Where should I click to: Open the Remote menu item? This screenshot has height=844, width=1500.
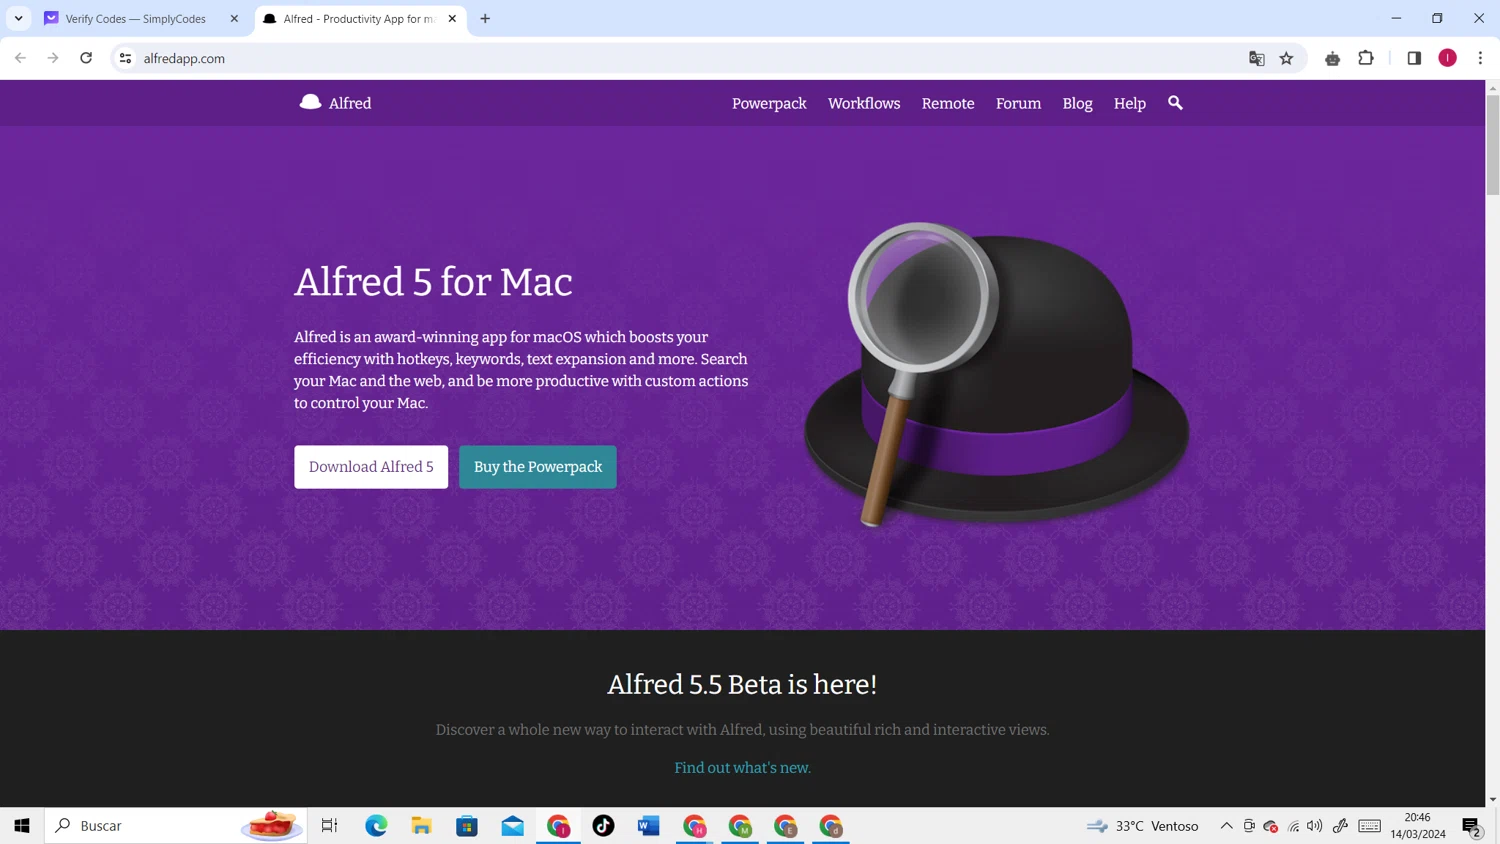948,103
